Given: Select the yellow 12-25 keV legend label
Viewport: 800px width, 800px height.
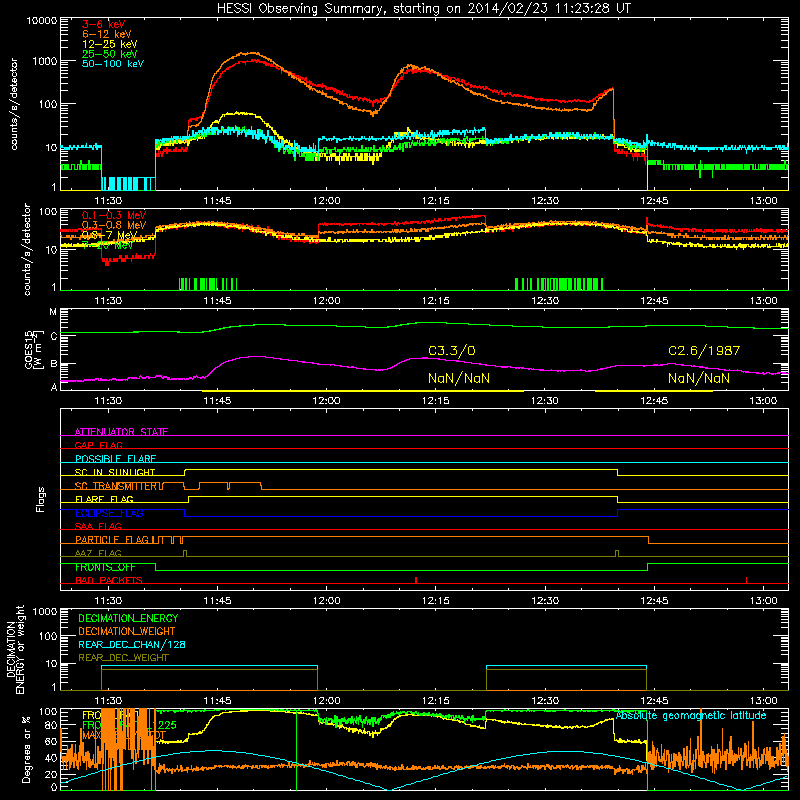Looking at the screenshot, I should click(x=110, y=44).
